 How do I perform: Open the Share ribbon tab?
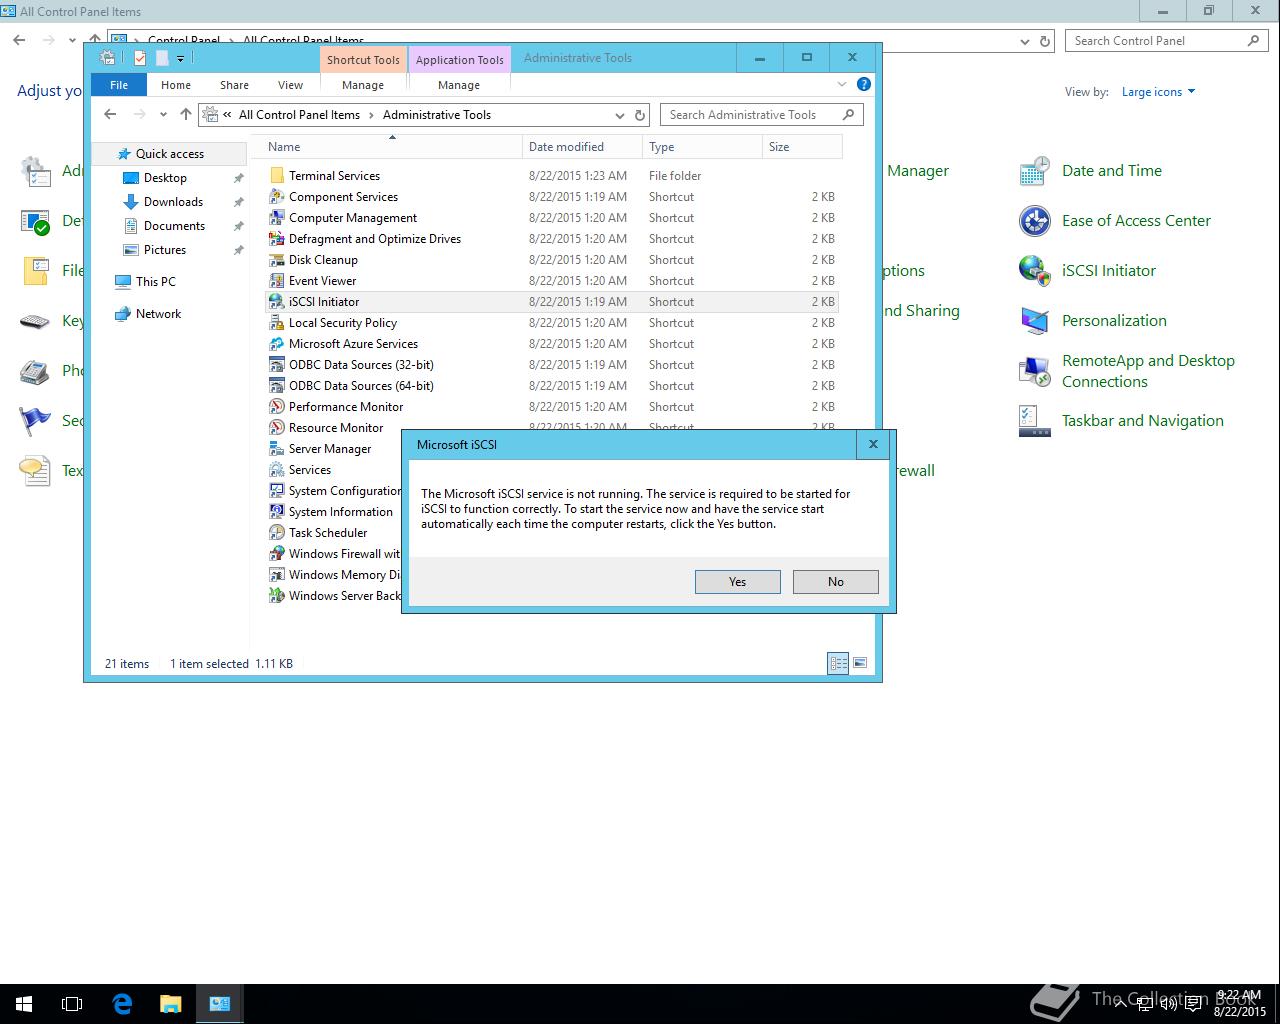235,85
